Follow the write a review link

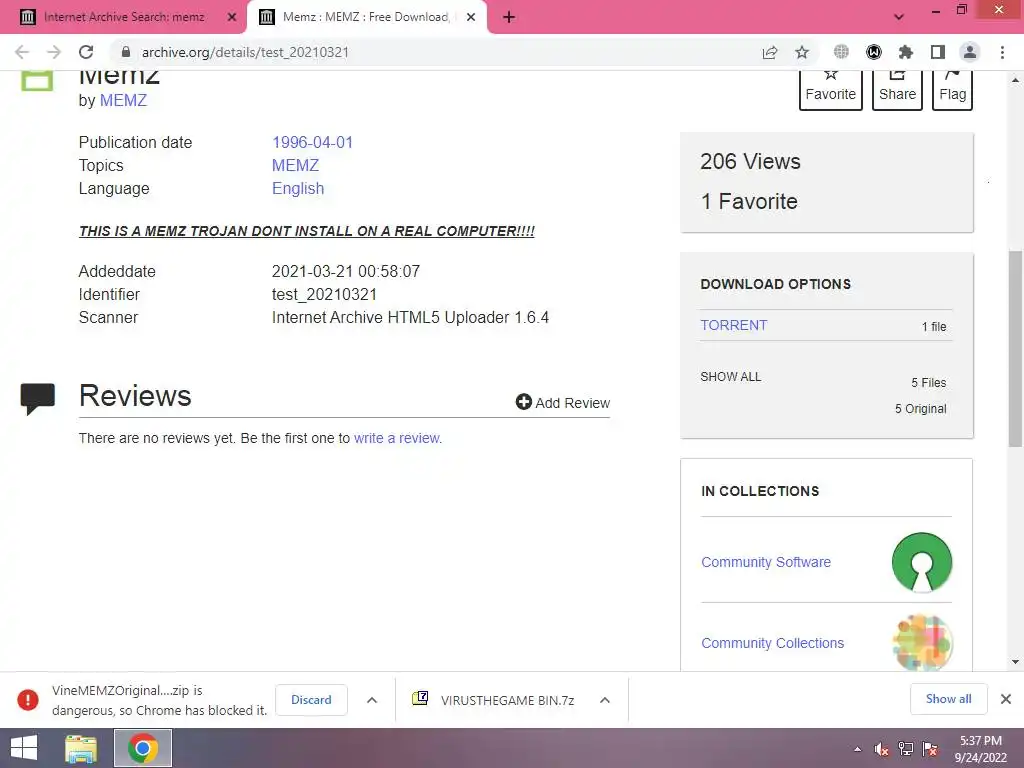397,438
